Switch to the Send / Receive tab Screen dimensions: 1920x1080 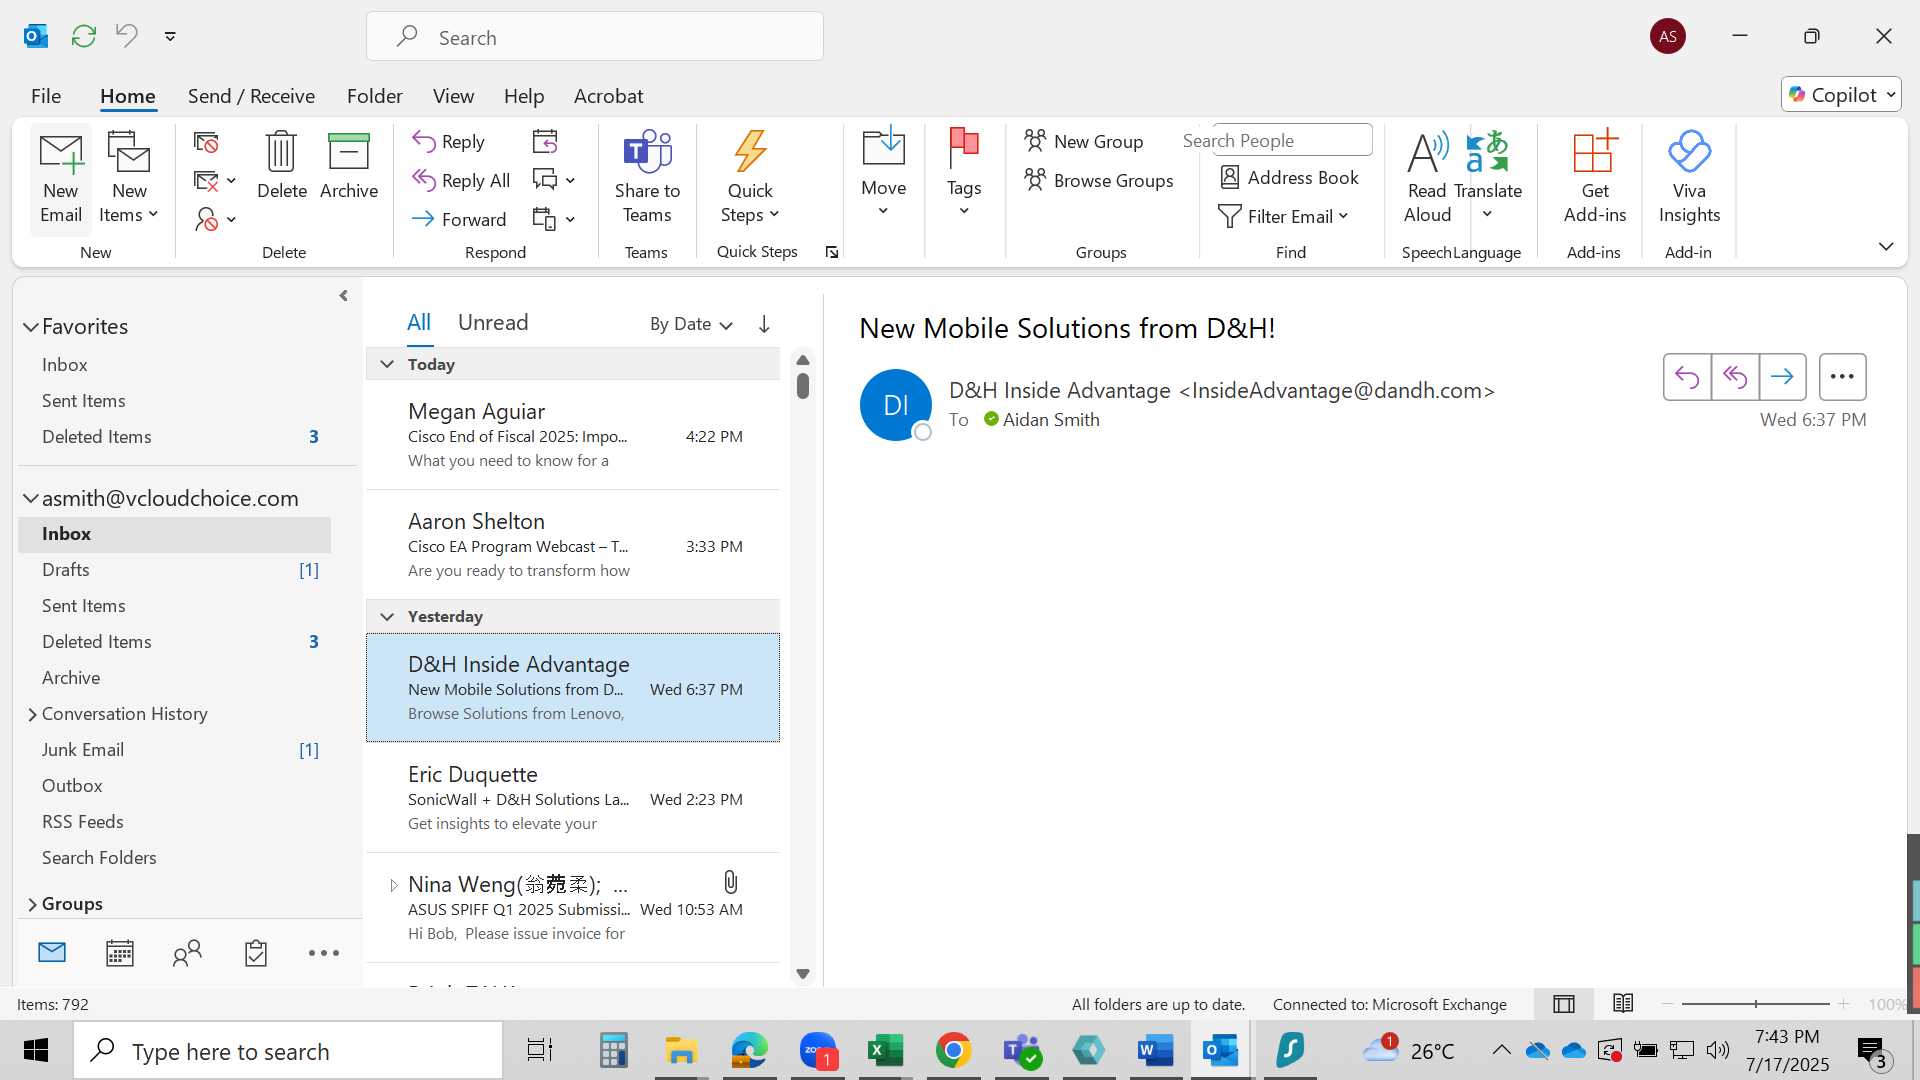(251, 96)
